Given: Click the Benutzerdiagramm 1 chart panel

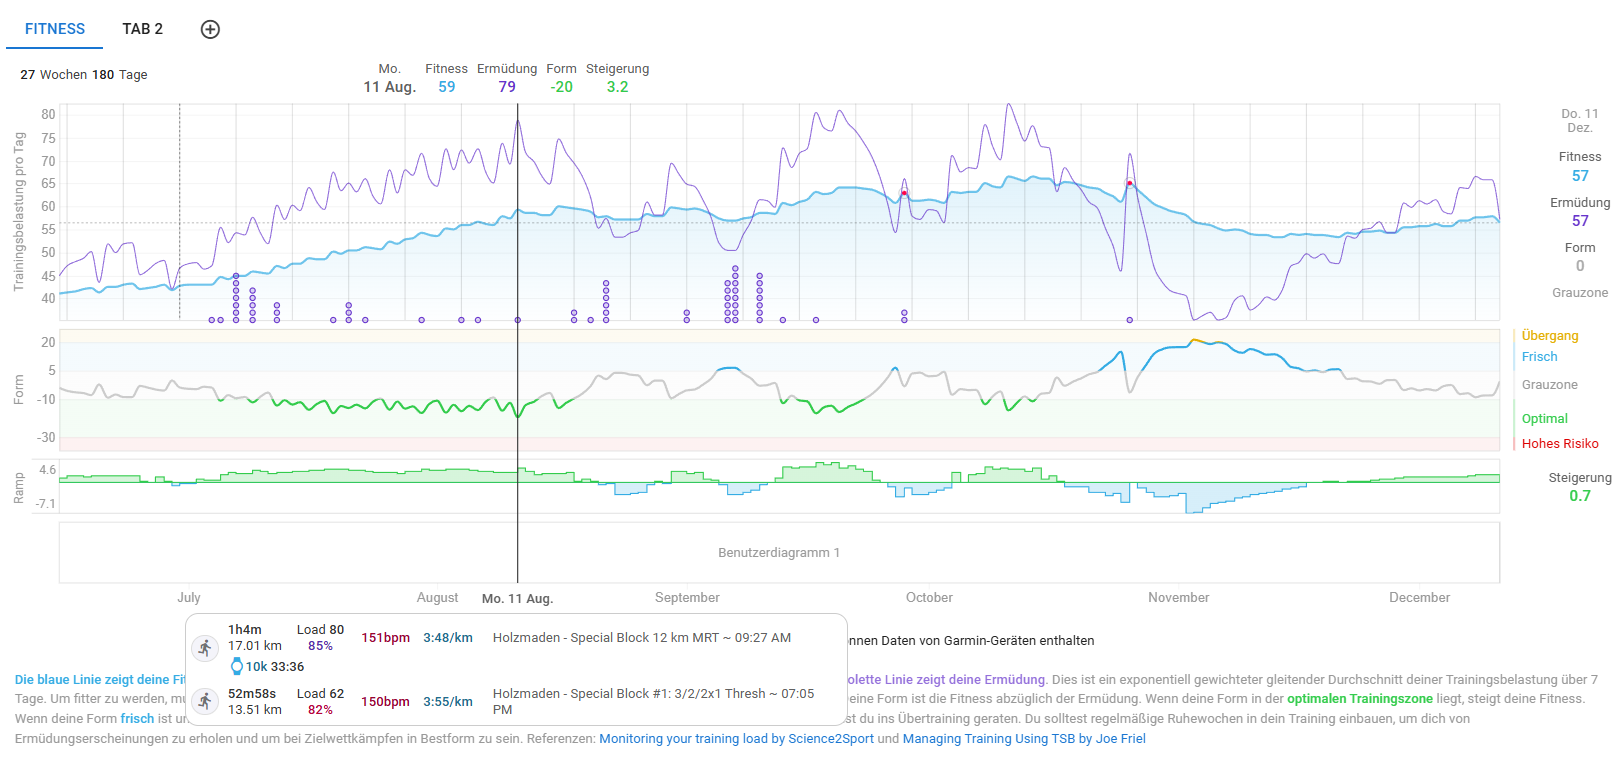Looking at the screenshot, I should 779,552.
